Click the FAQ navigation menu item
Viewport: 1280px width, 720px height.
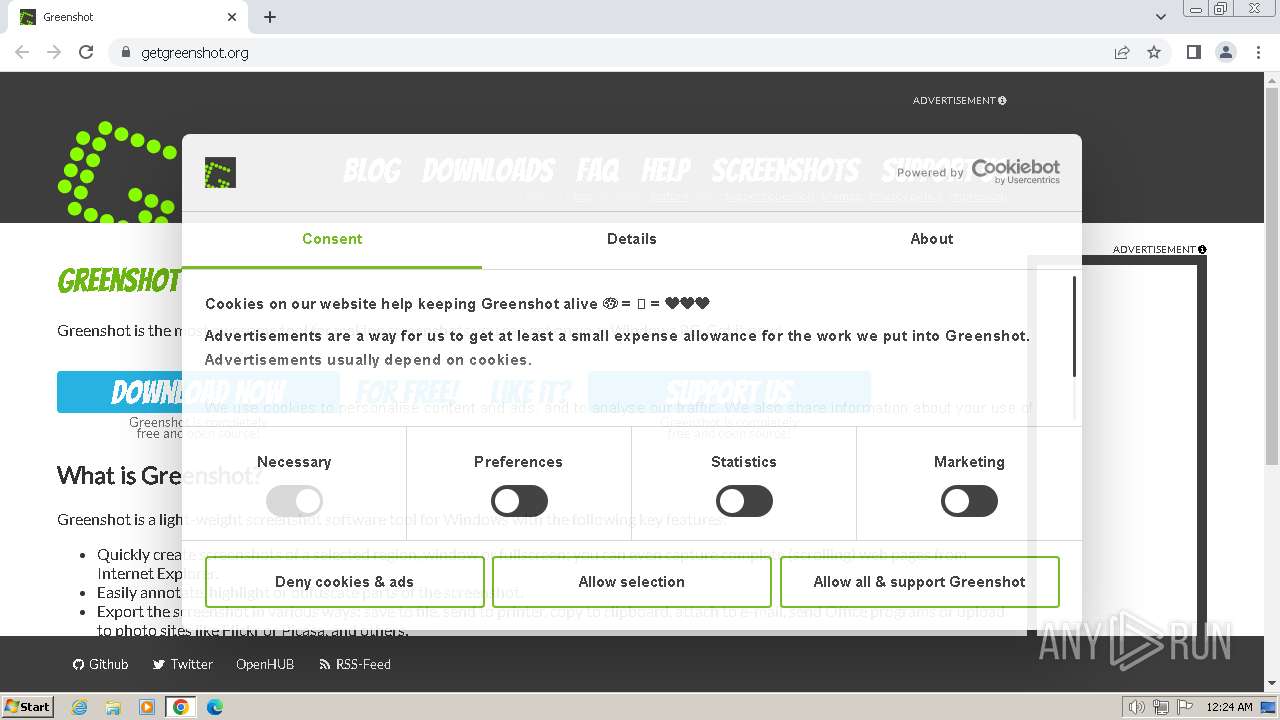coord(598,171)
